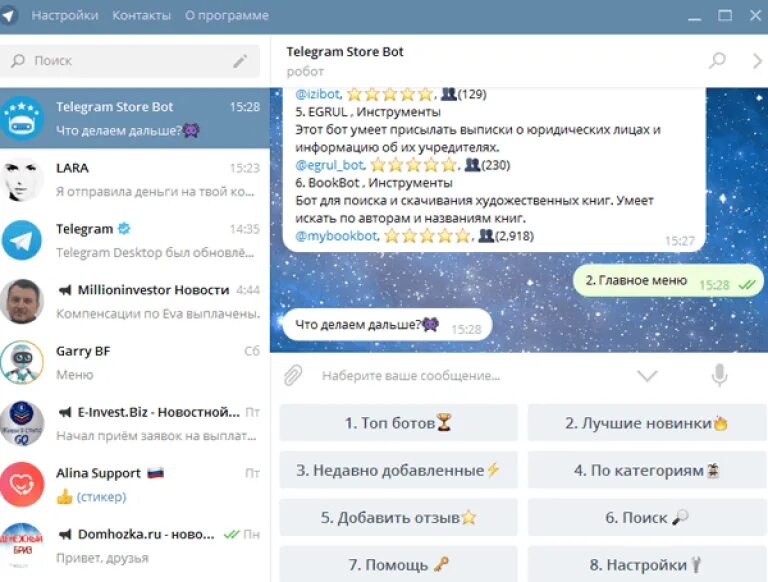Click Telegram Store Bot chat header title
Screen dimensions: 768x582
click(x=345, y=52)
